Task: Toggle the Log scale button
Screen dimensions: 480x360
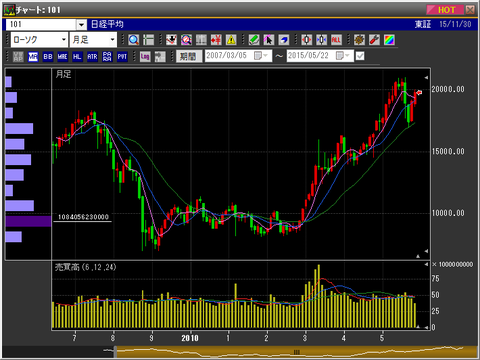Action: point(145,56)
